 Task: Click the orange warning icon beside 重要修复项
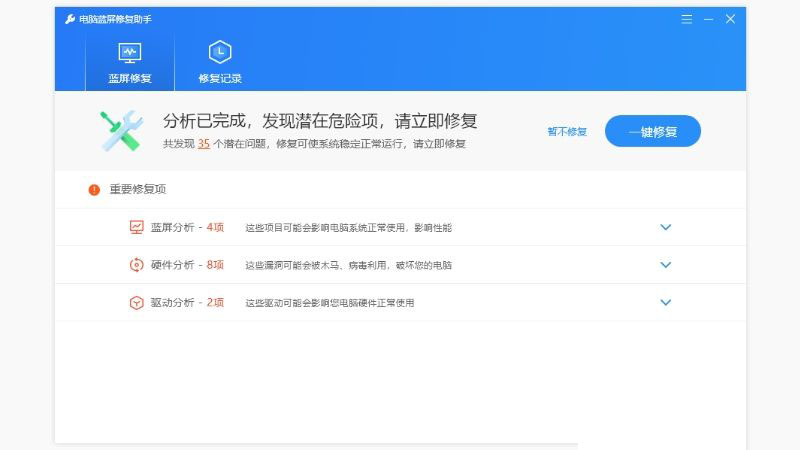pyautogui.click(x=94, y=189)
